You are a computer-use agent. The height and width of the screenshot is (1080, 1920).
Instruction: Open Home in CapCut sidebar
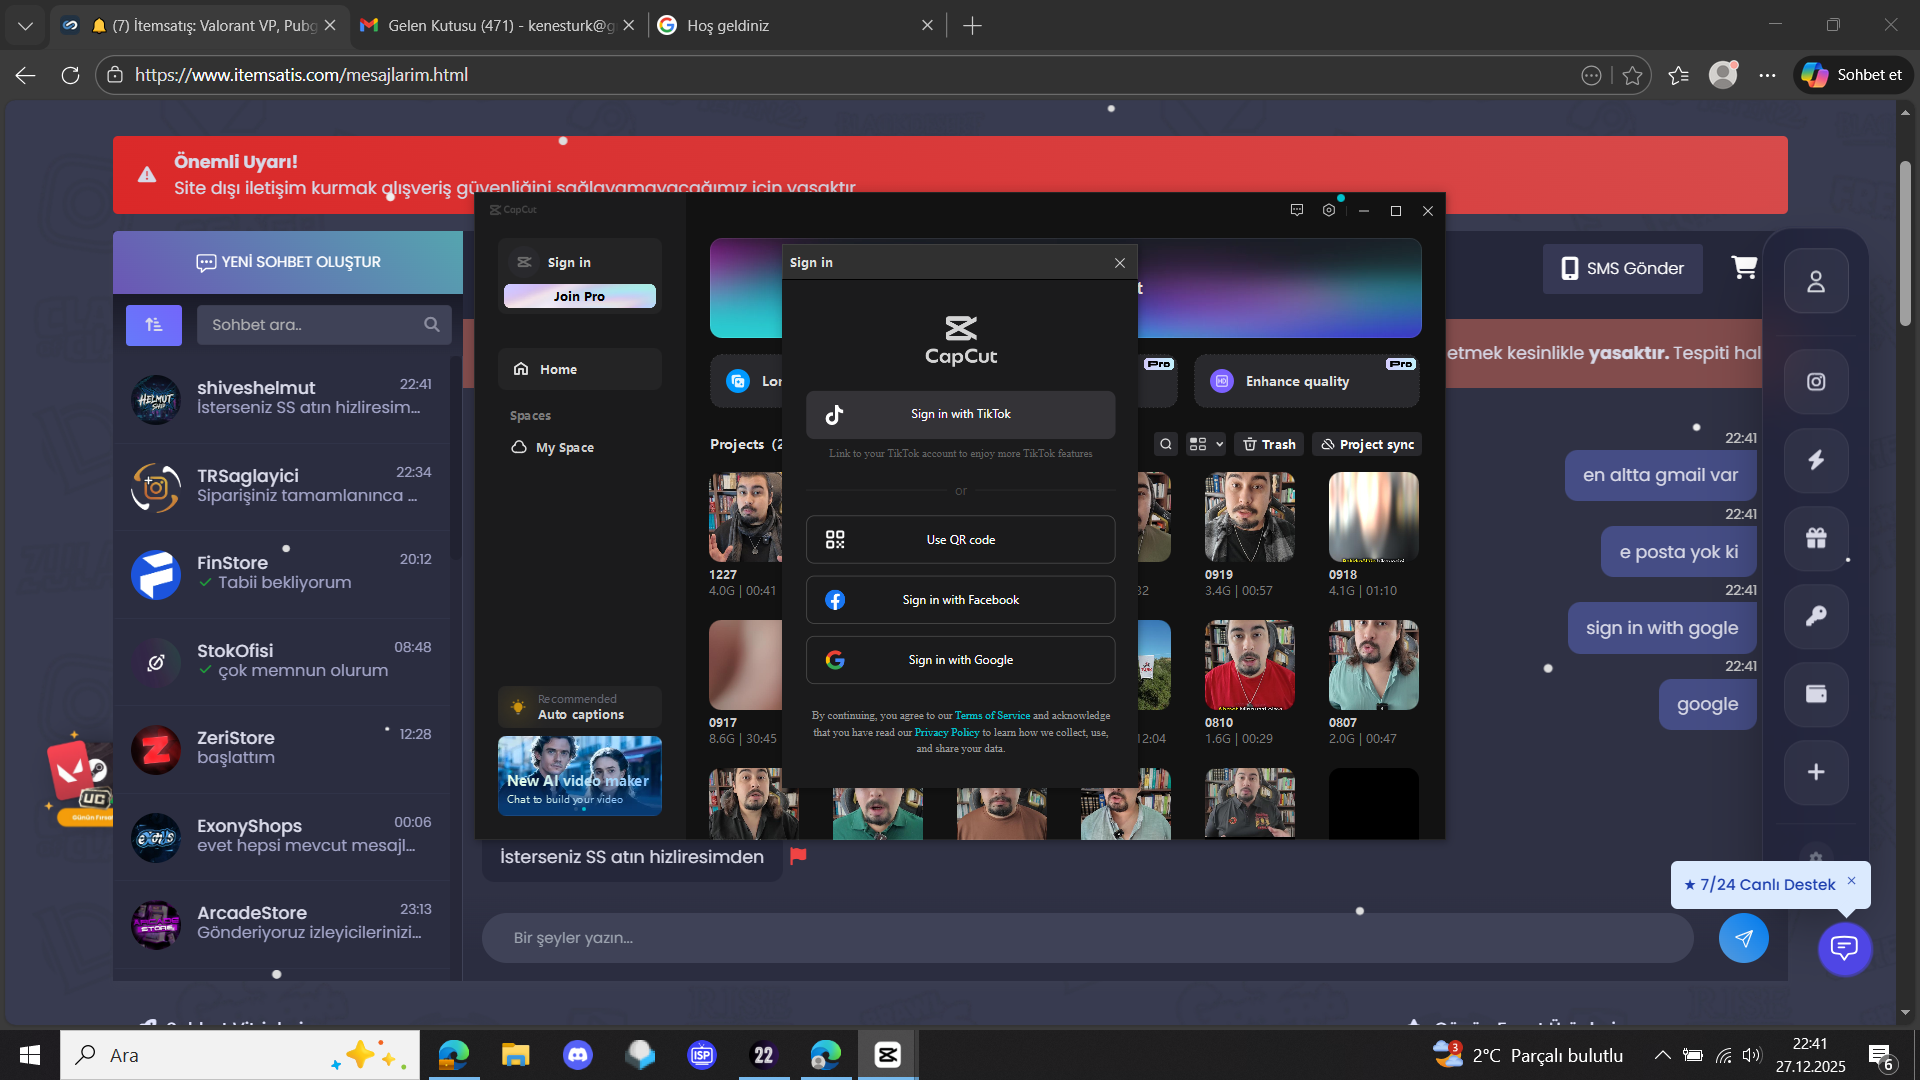579,369
